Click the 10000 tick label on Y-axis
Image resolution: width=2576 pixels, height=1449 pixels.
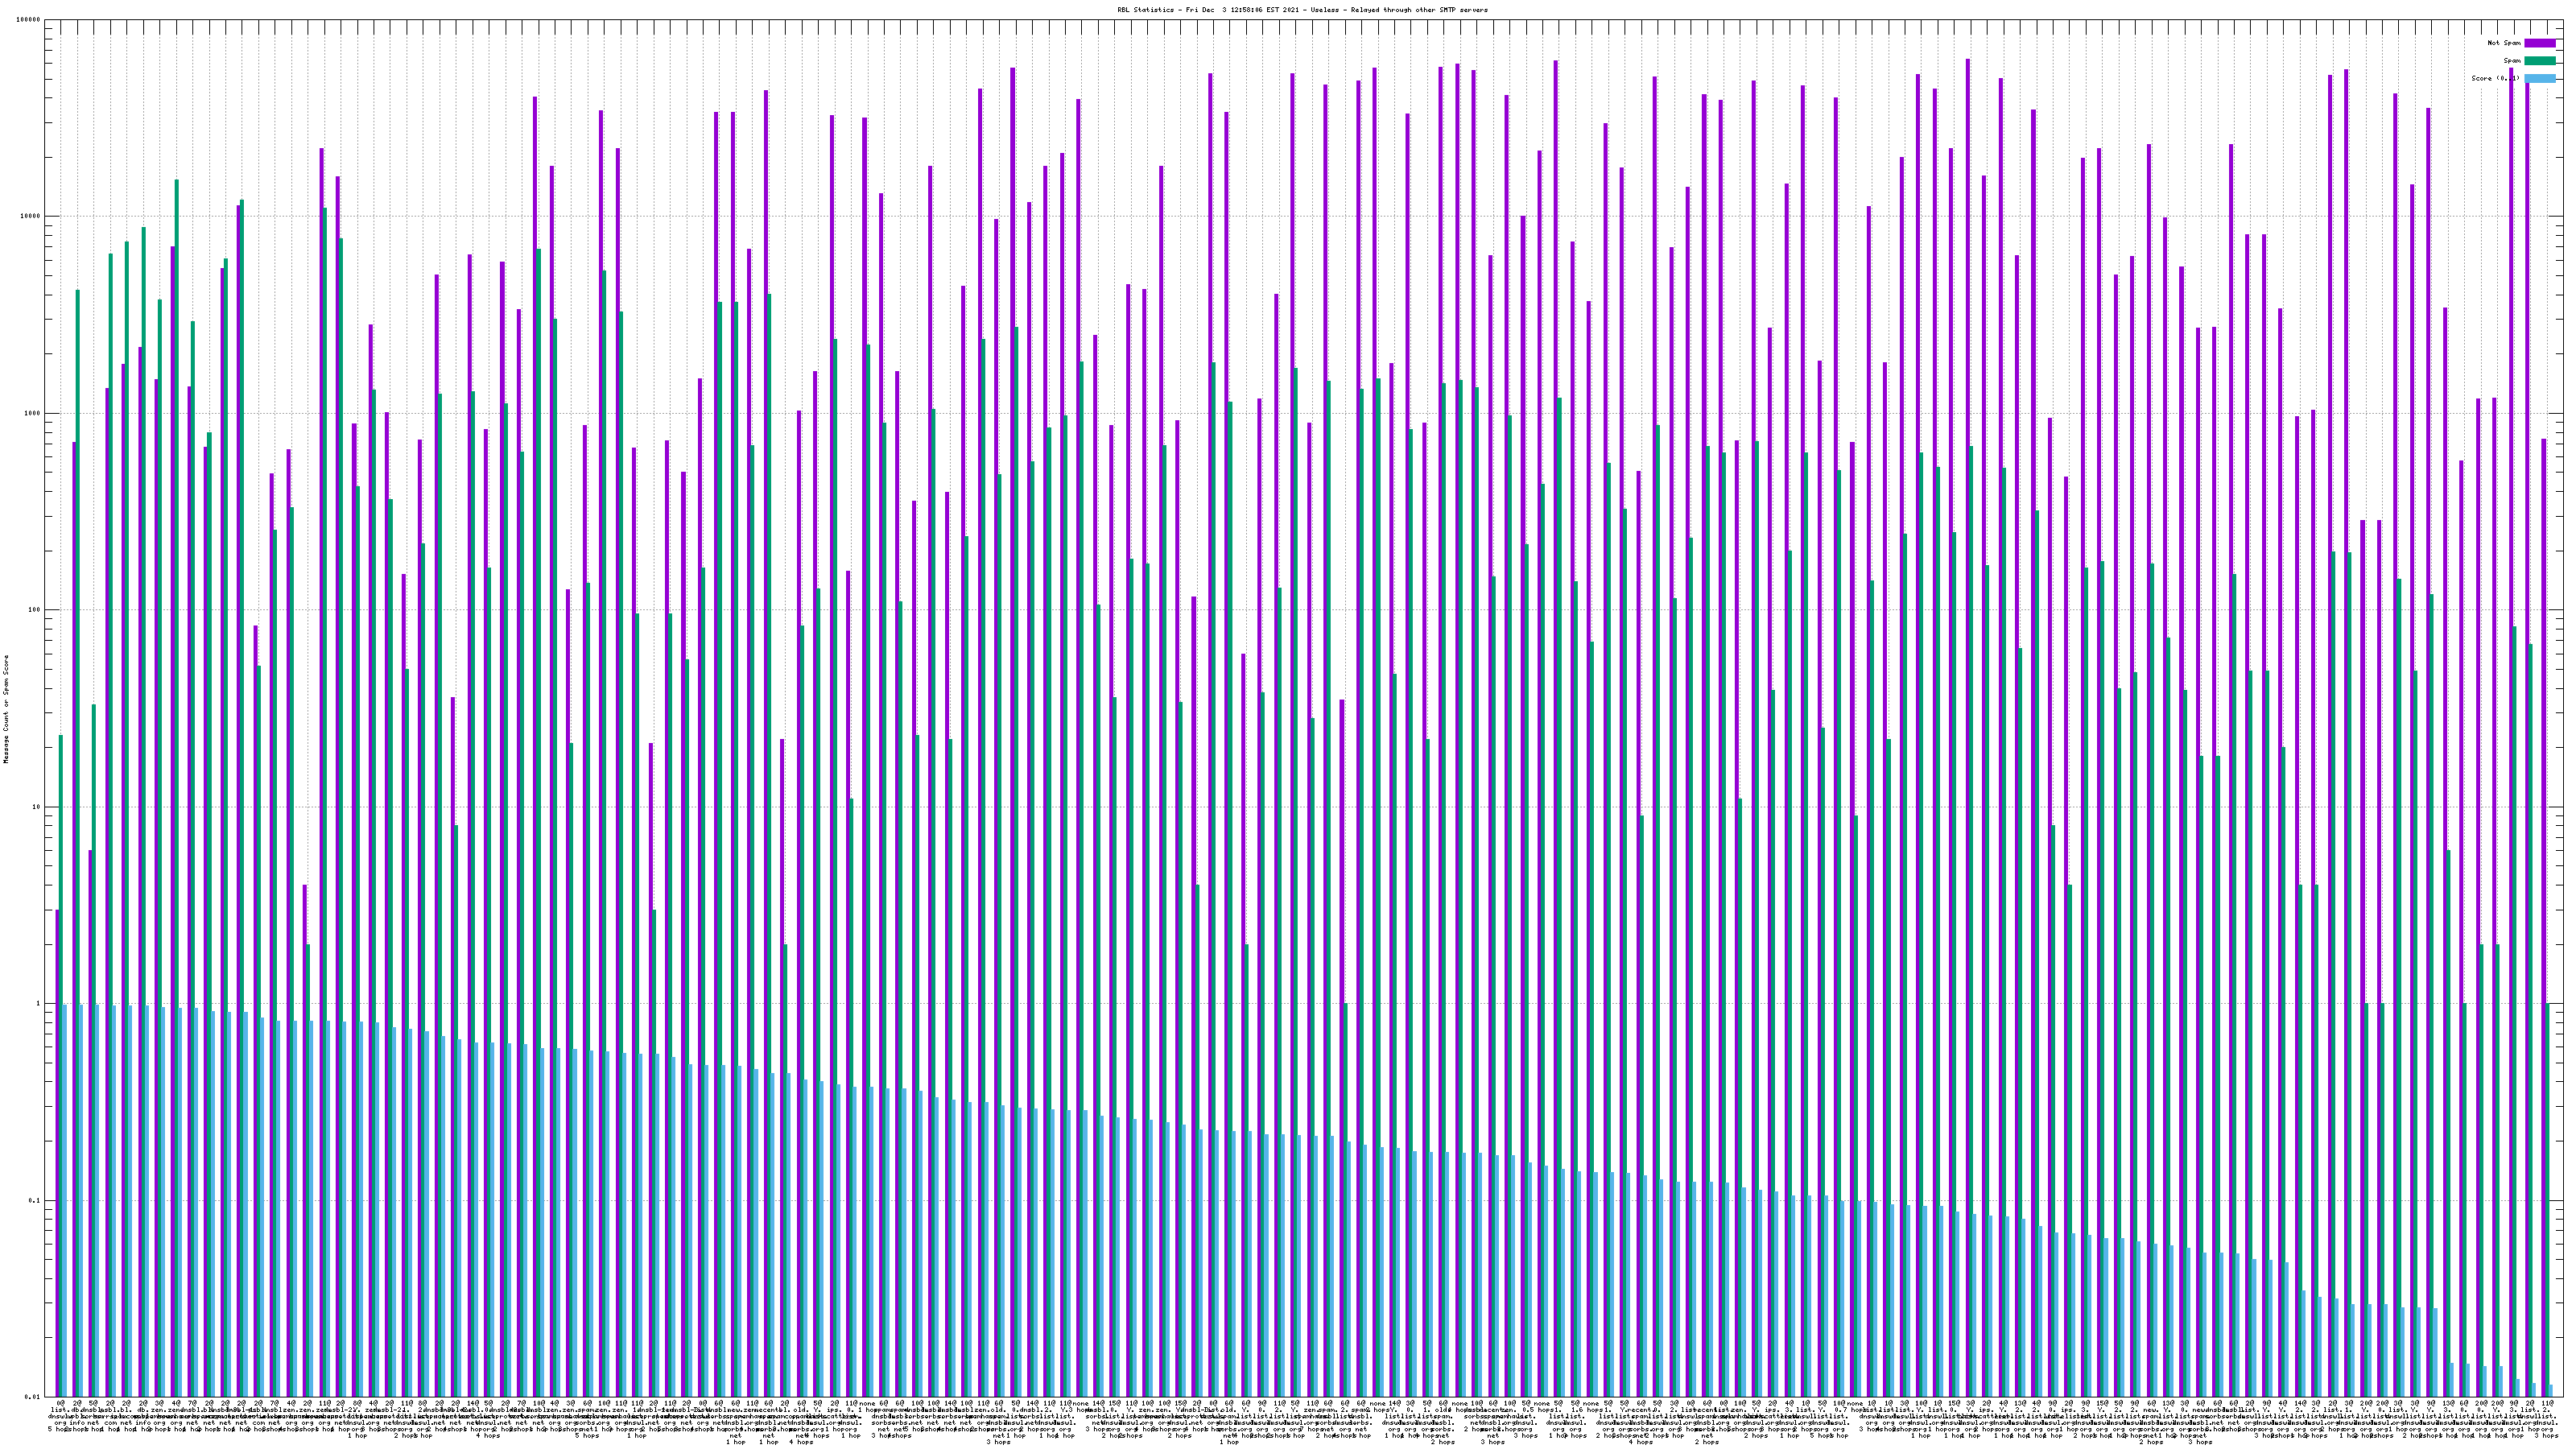(x=31, y=216)
